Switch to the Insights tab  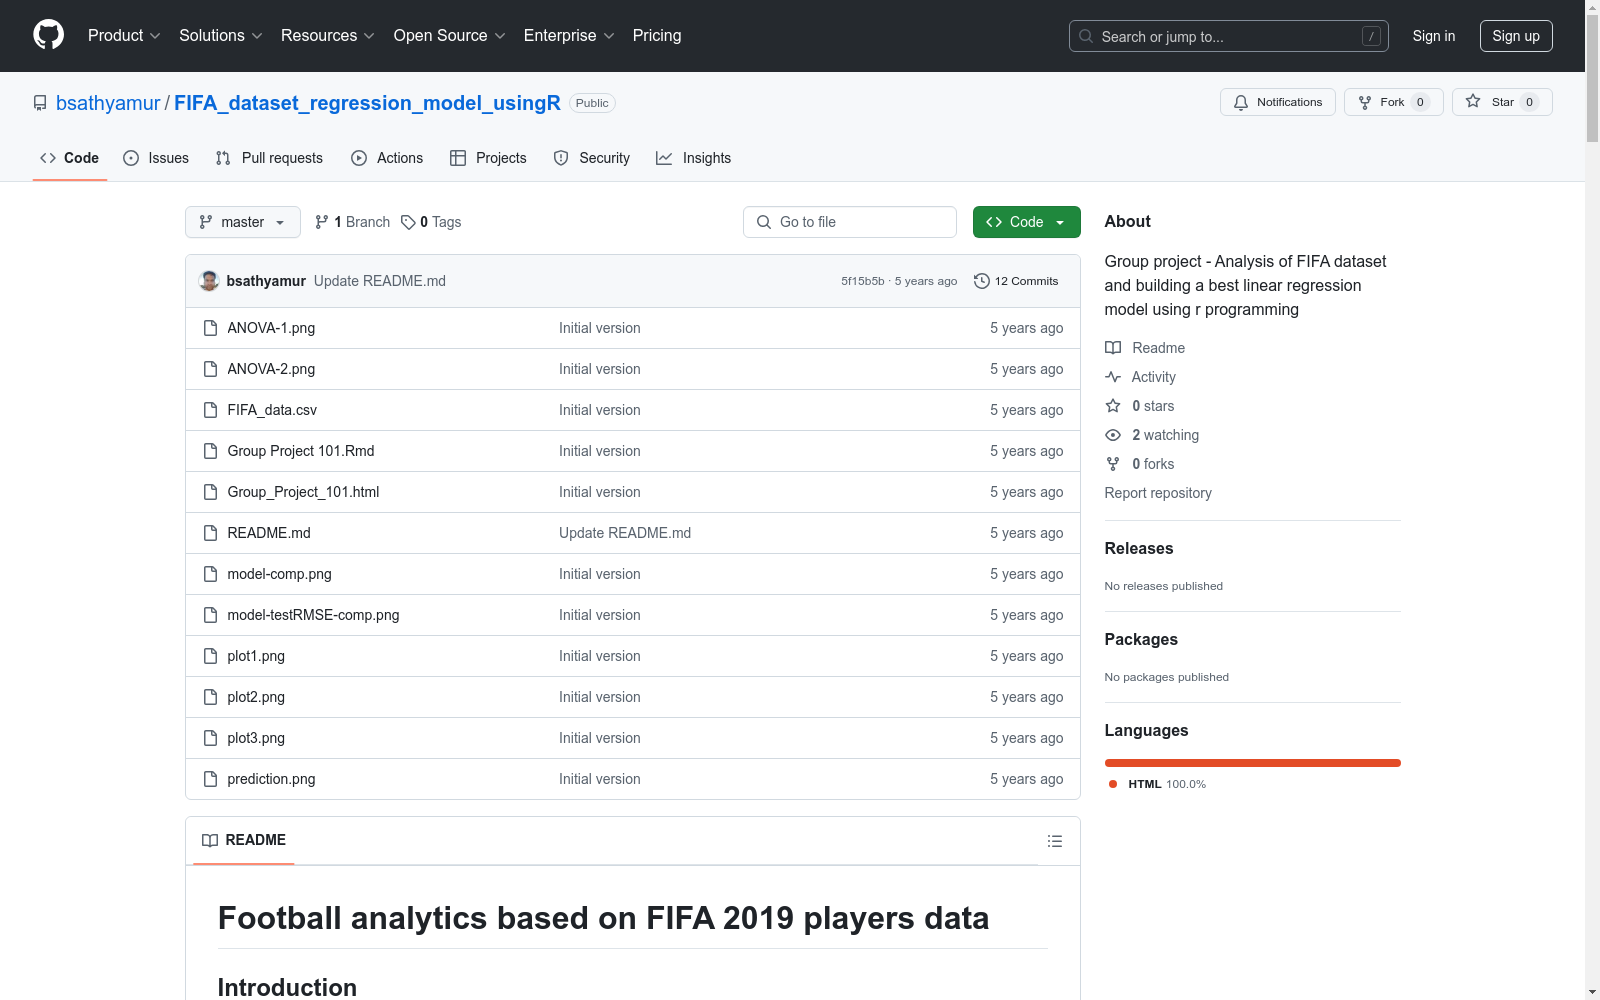694,158
